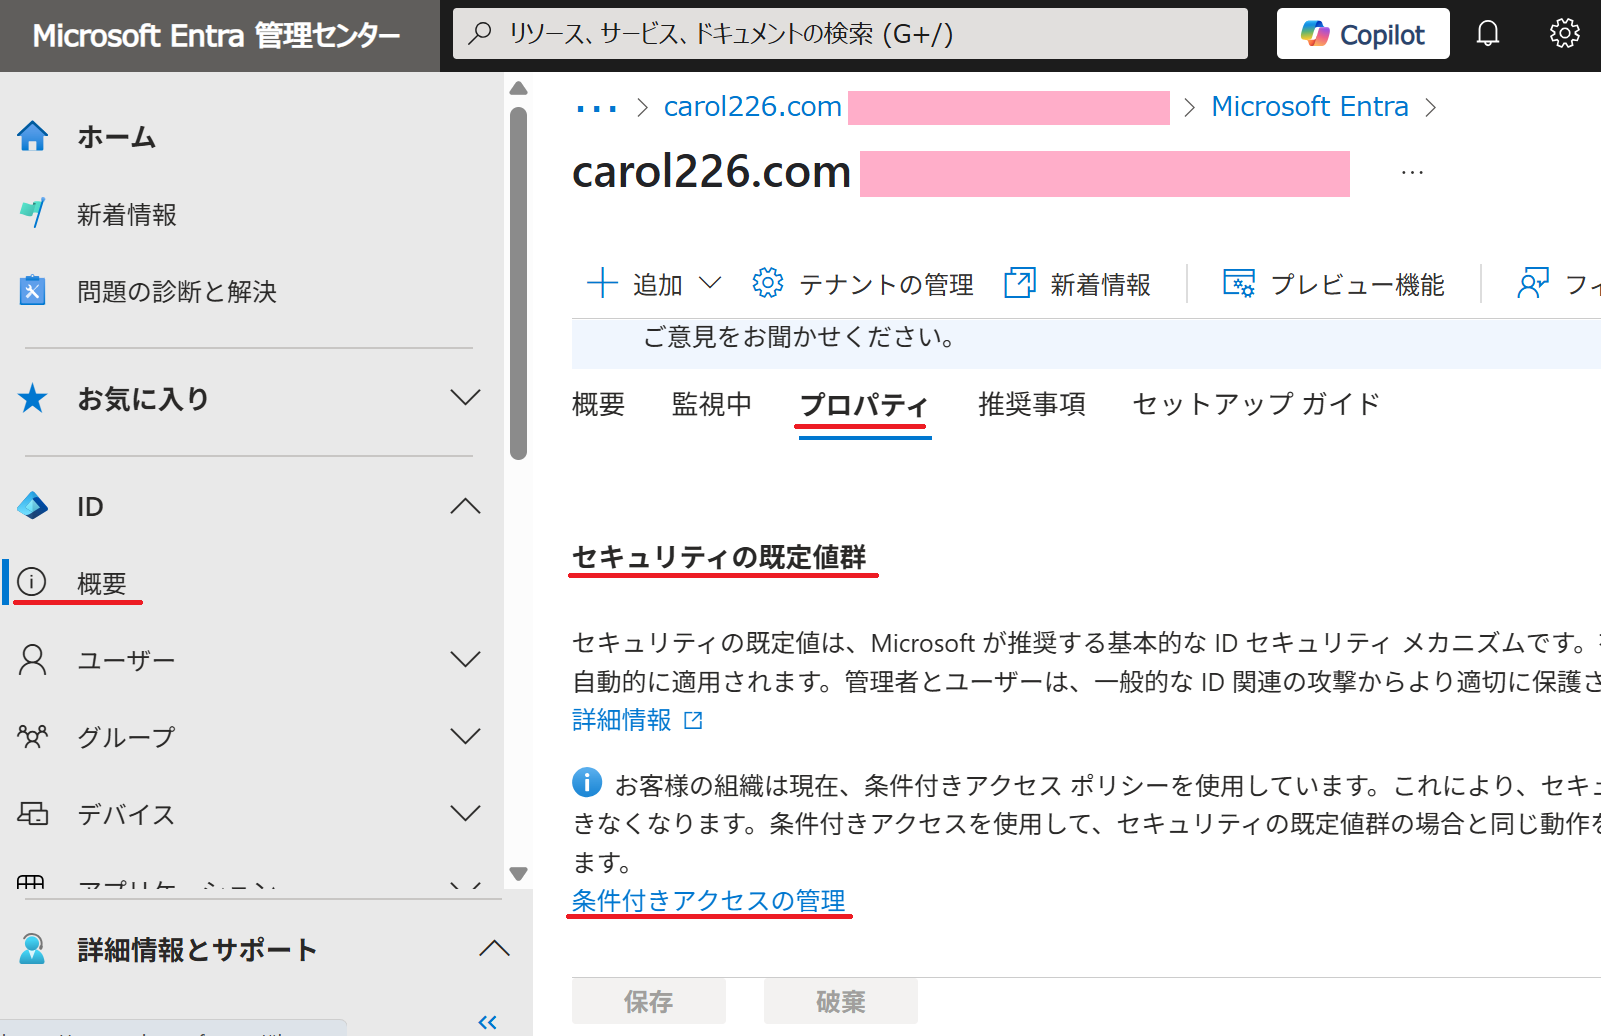Viewport: 1601px width, 1036px height.
Task: Click the ID diamond icon
Action: pyautogui.click(x=33, y=506)
